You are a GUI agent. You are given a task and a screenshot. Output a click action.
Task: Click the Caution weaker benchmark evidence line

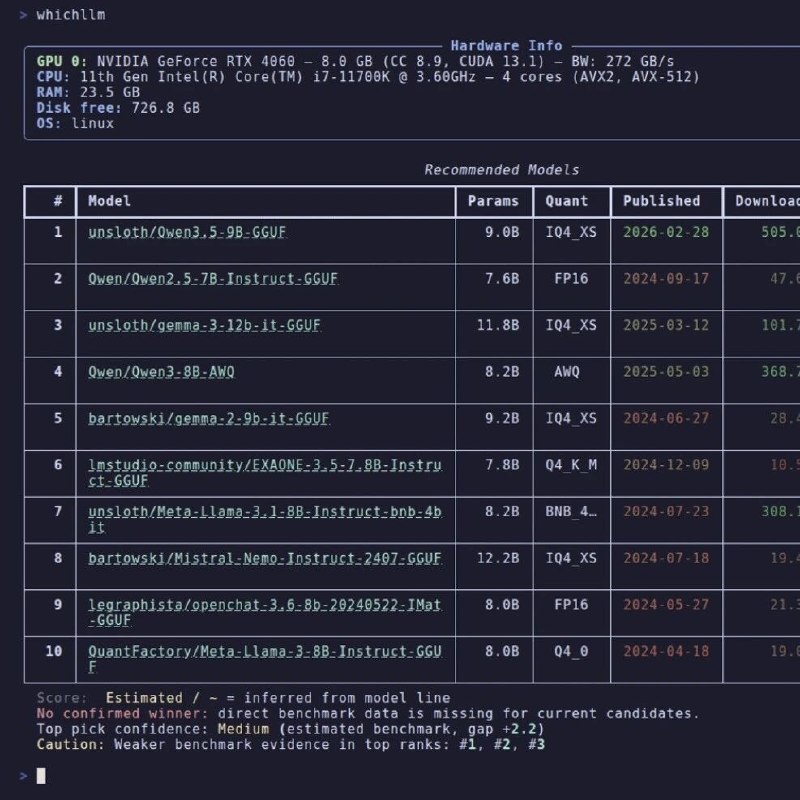(290, 744)
